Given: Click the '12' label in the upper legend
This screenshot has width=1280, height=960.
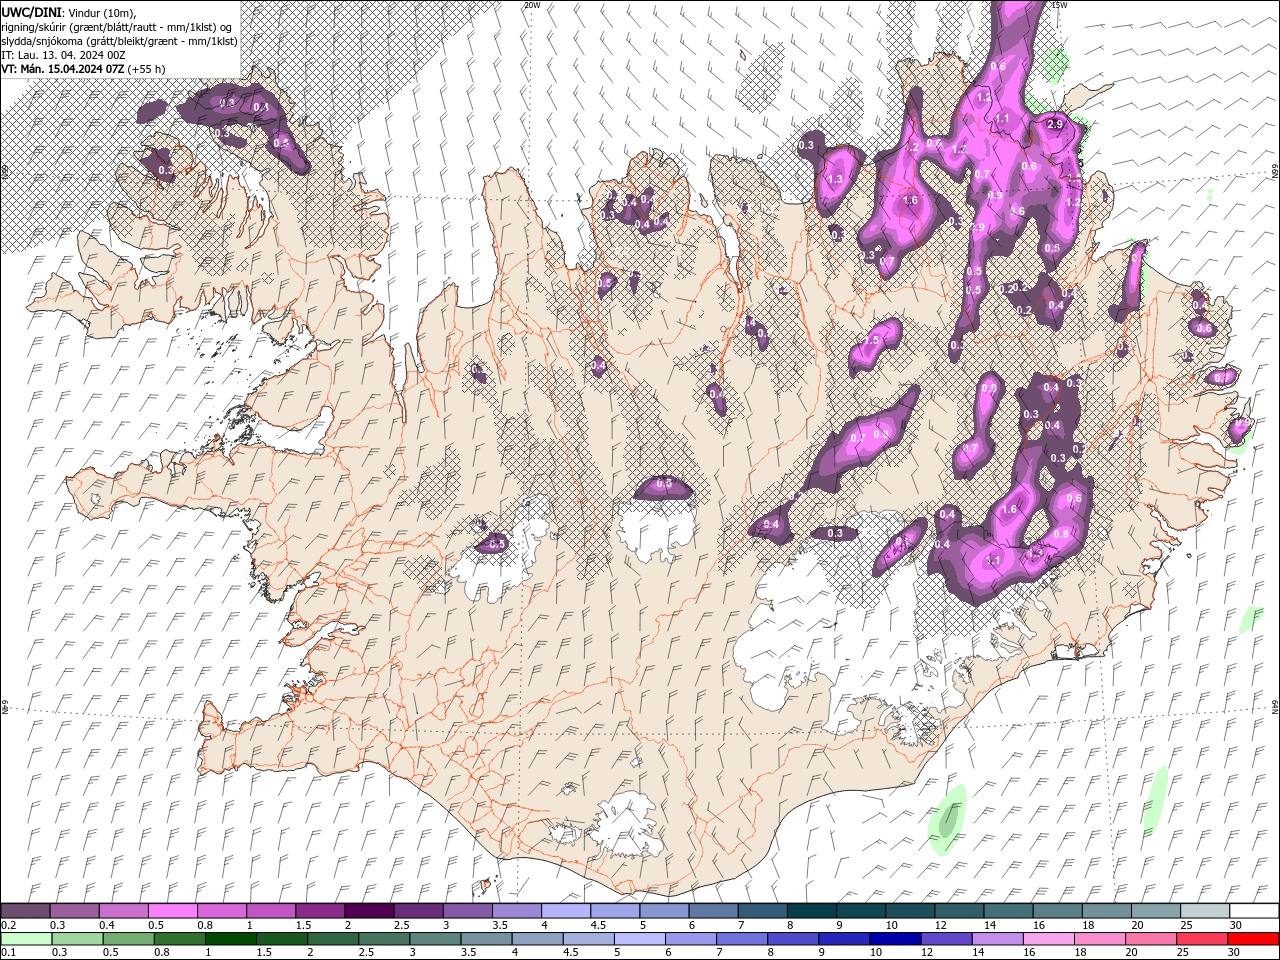Looking at the screenshot, I should 941,925.
